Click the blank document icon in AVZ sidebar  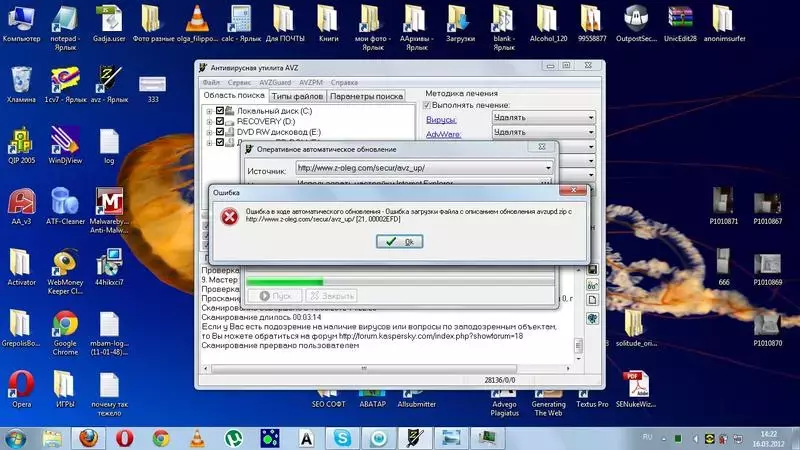pos(592,300)
